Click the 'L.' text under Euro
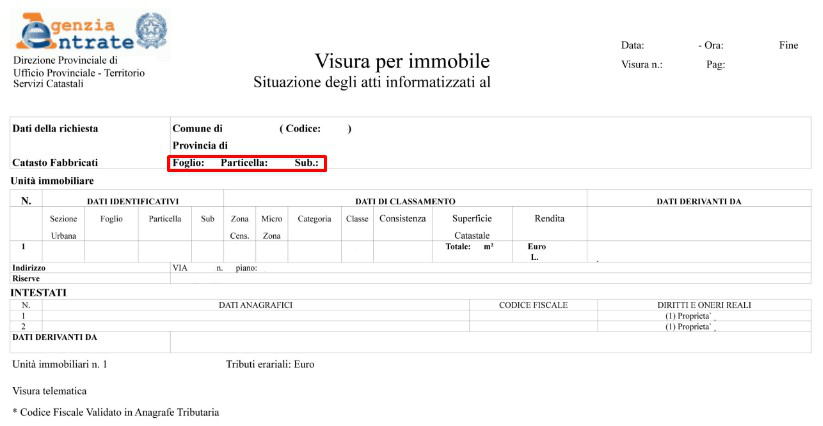The width and height of the screenshot is (823, 426). [534, 257]
